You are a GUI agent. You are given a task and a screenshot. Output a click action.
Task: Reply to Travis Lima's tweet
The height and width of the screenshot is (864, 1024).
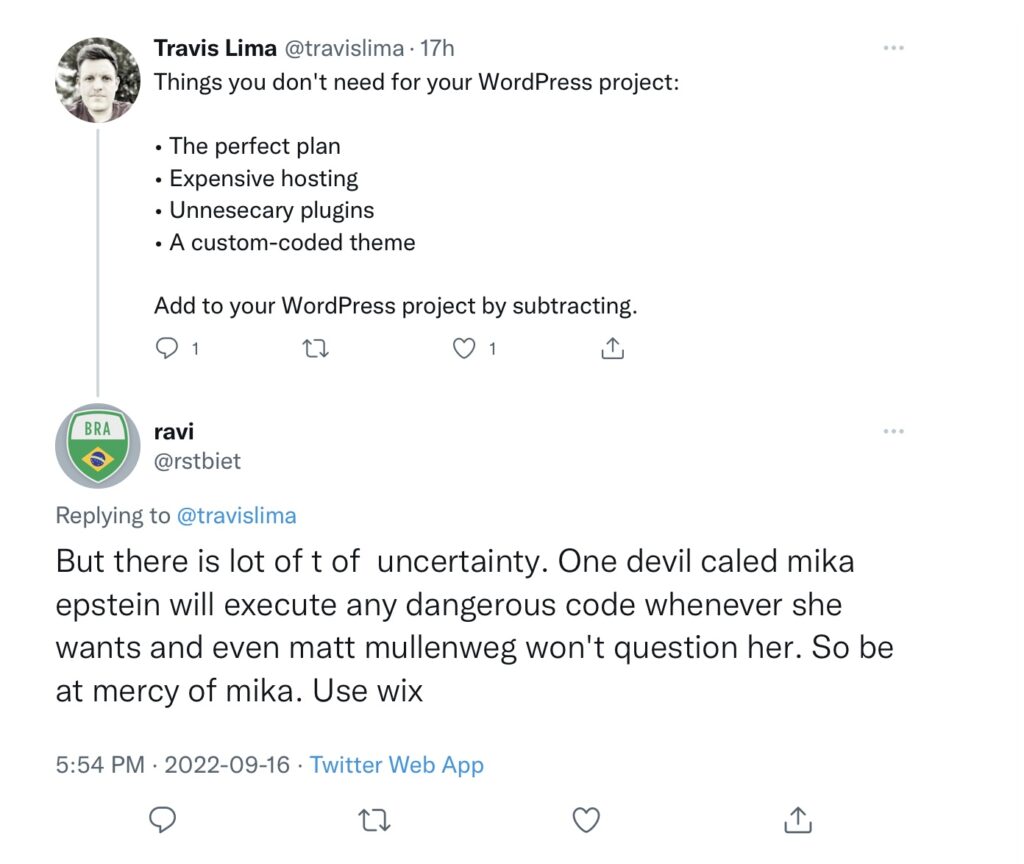167,348
